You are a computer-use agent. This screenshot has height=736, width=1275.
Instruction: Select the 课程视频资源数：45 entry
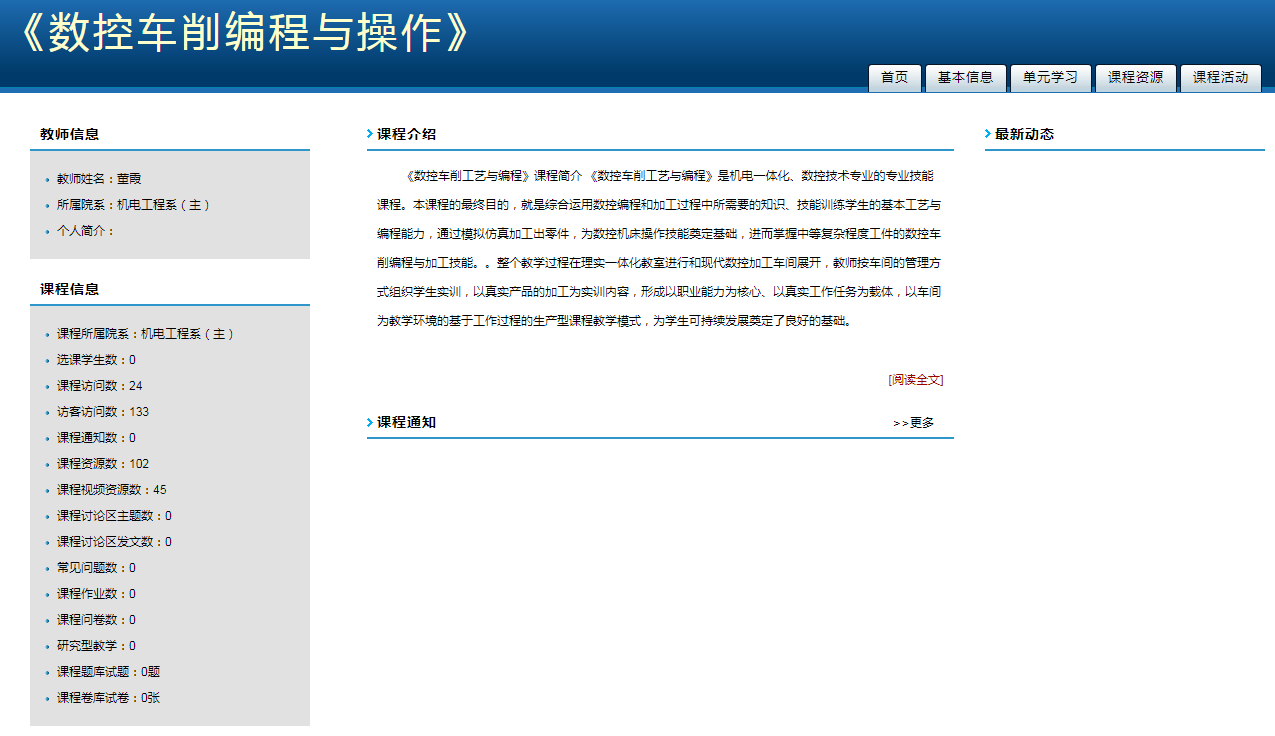pos(111,490)
